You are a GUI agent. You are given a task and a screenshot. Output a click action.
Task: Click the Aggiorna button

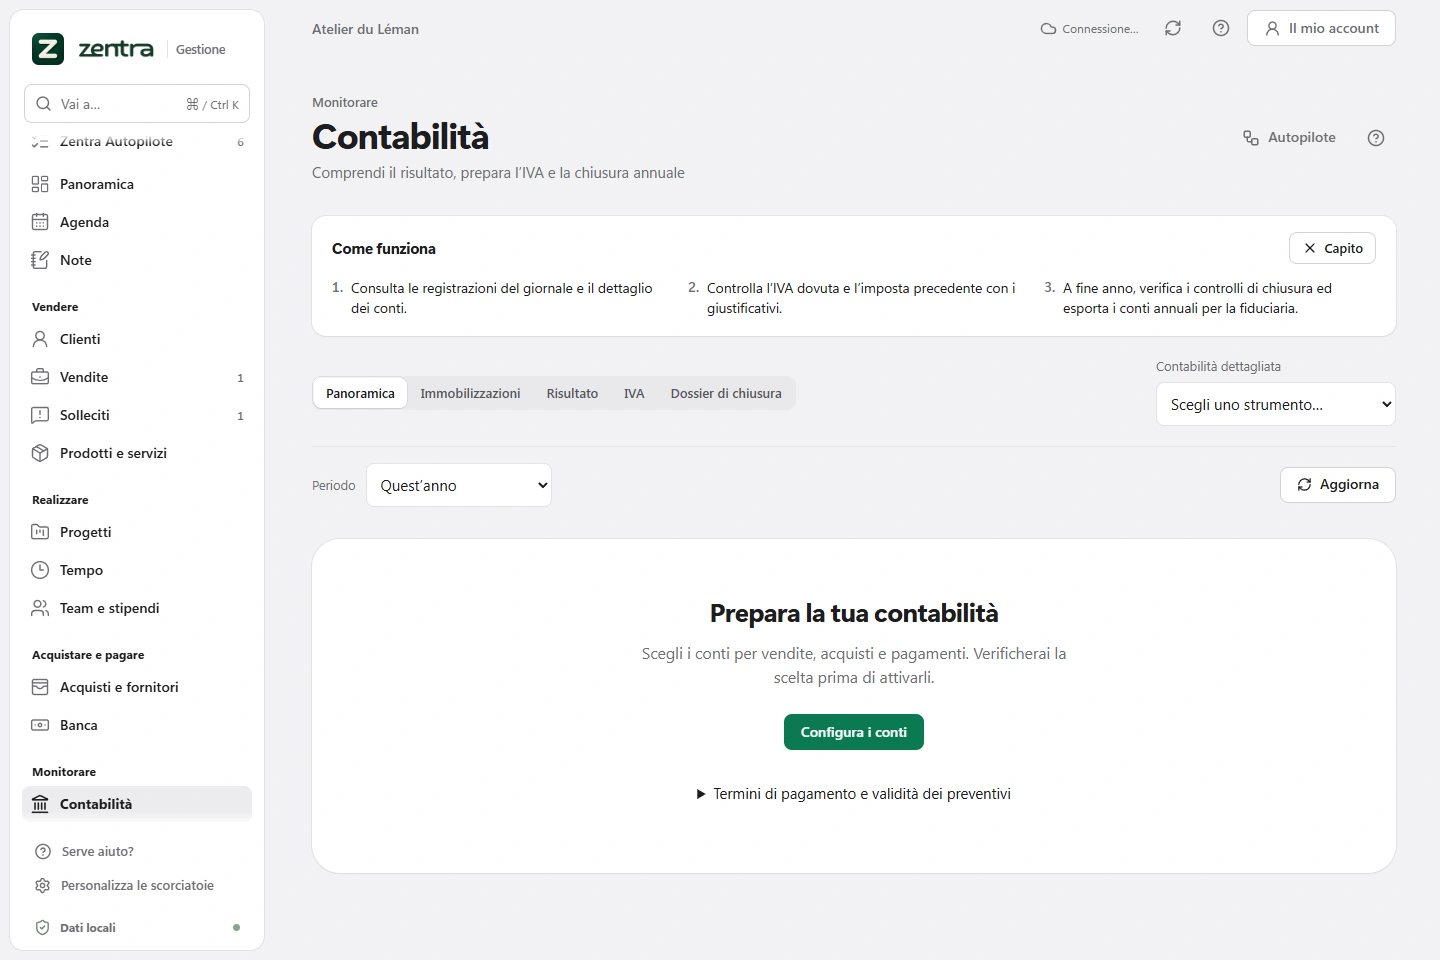pos(1338,485)
